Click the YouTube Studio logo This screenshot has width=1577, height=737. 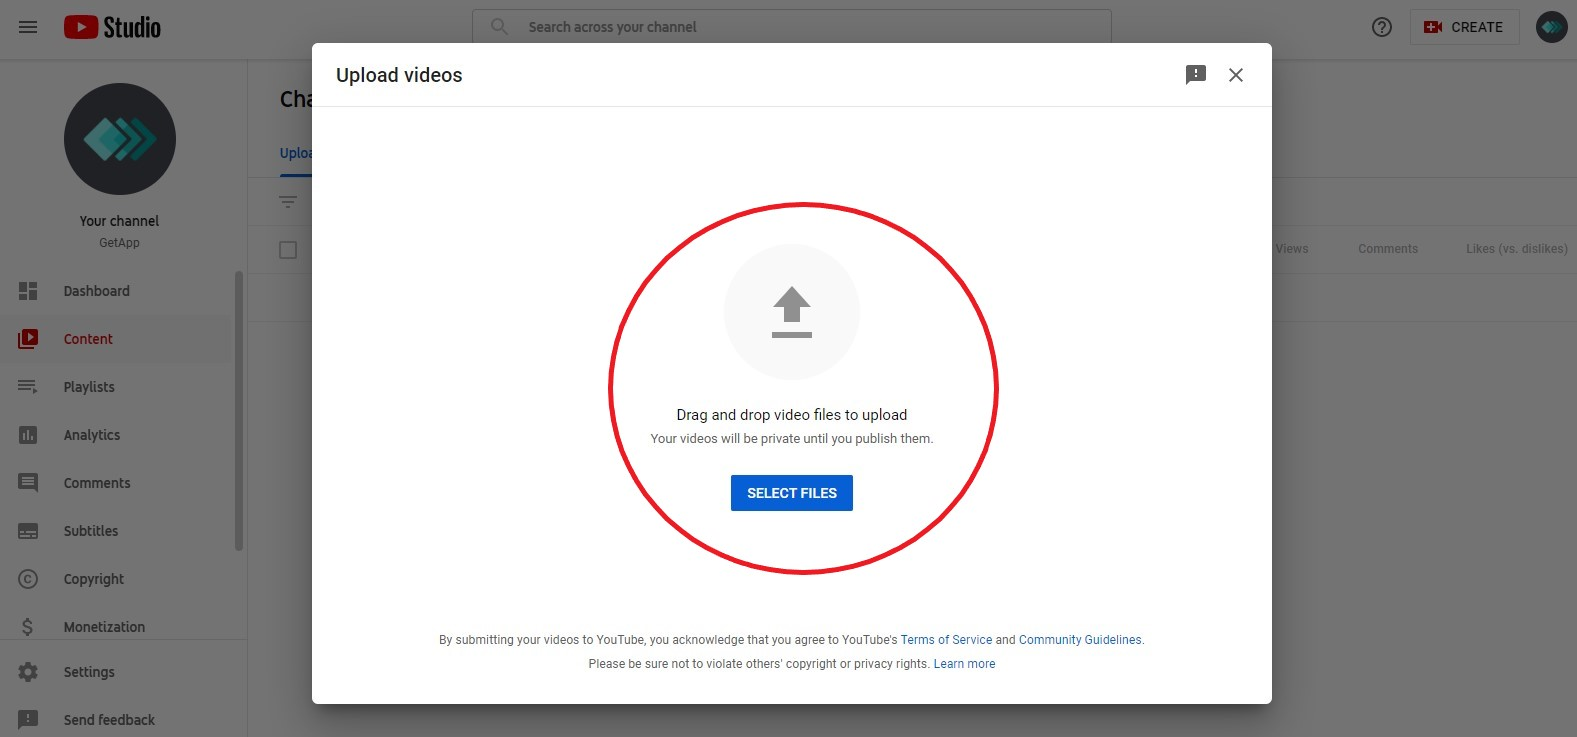[112, 27]
